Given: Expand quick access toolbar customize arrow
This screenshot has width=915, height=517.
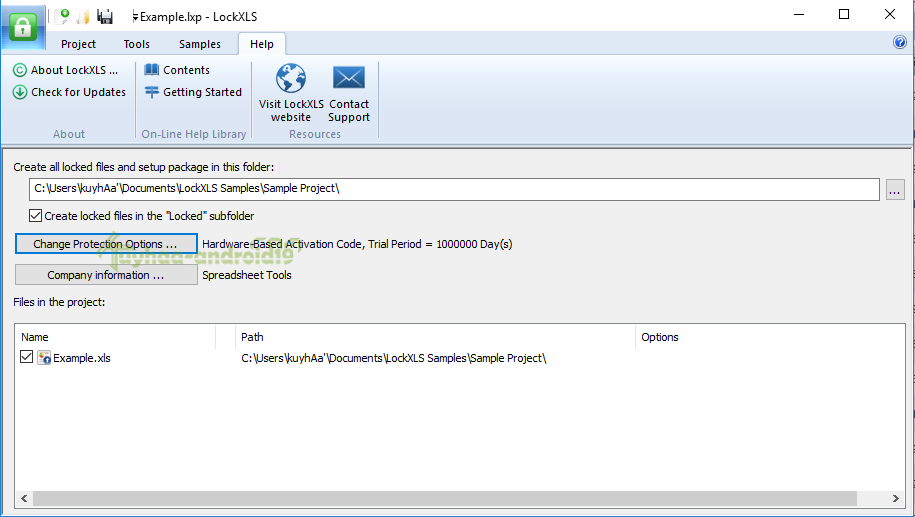Looking at the screenshot, I should [x=135, y=18].
